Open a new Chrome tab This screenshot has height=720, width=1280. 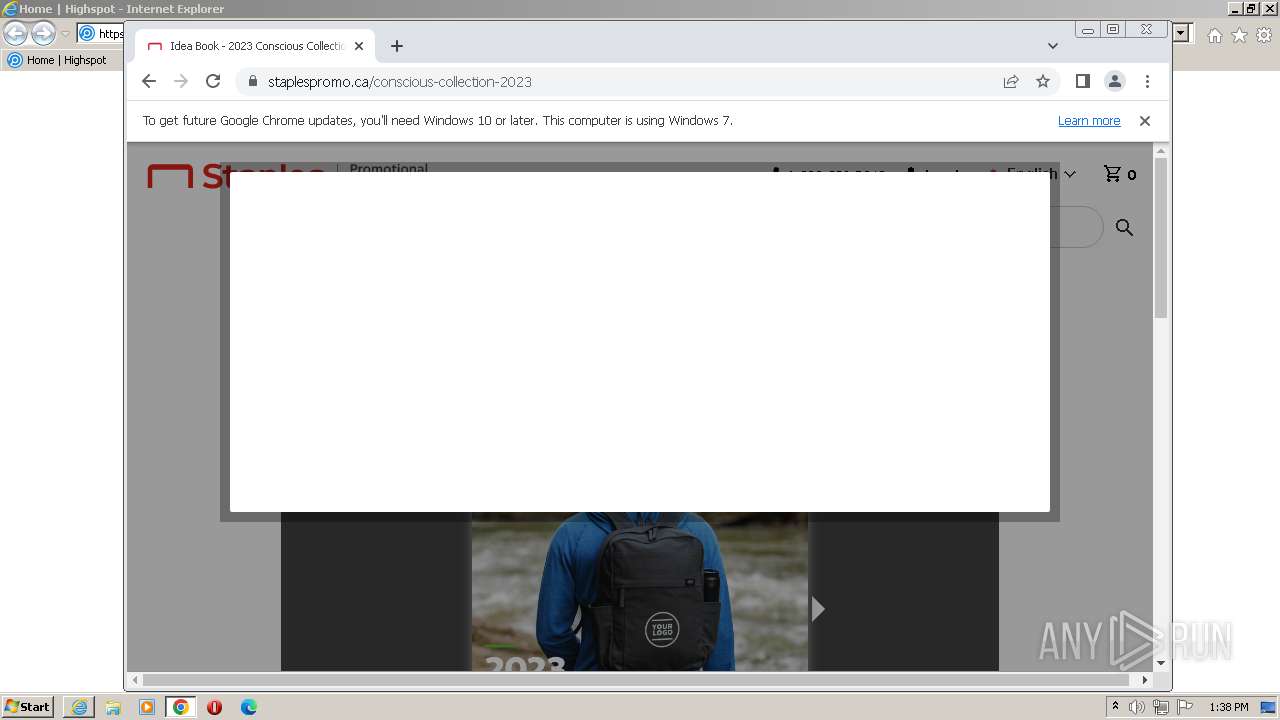point(397,46)
